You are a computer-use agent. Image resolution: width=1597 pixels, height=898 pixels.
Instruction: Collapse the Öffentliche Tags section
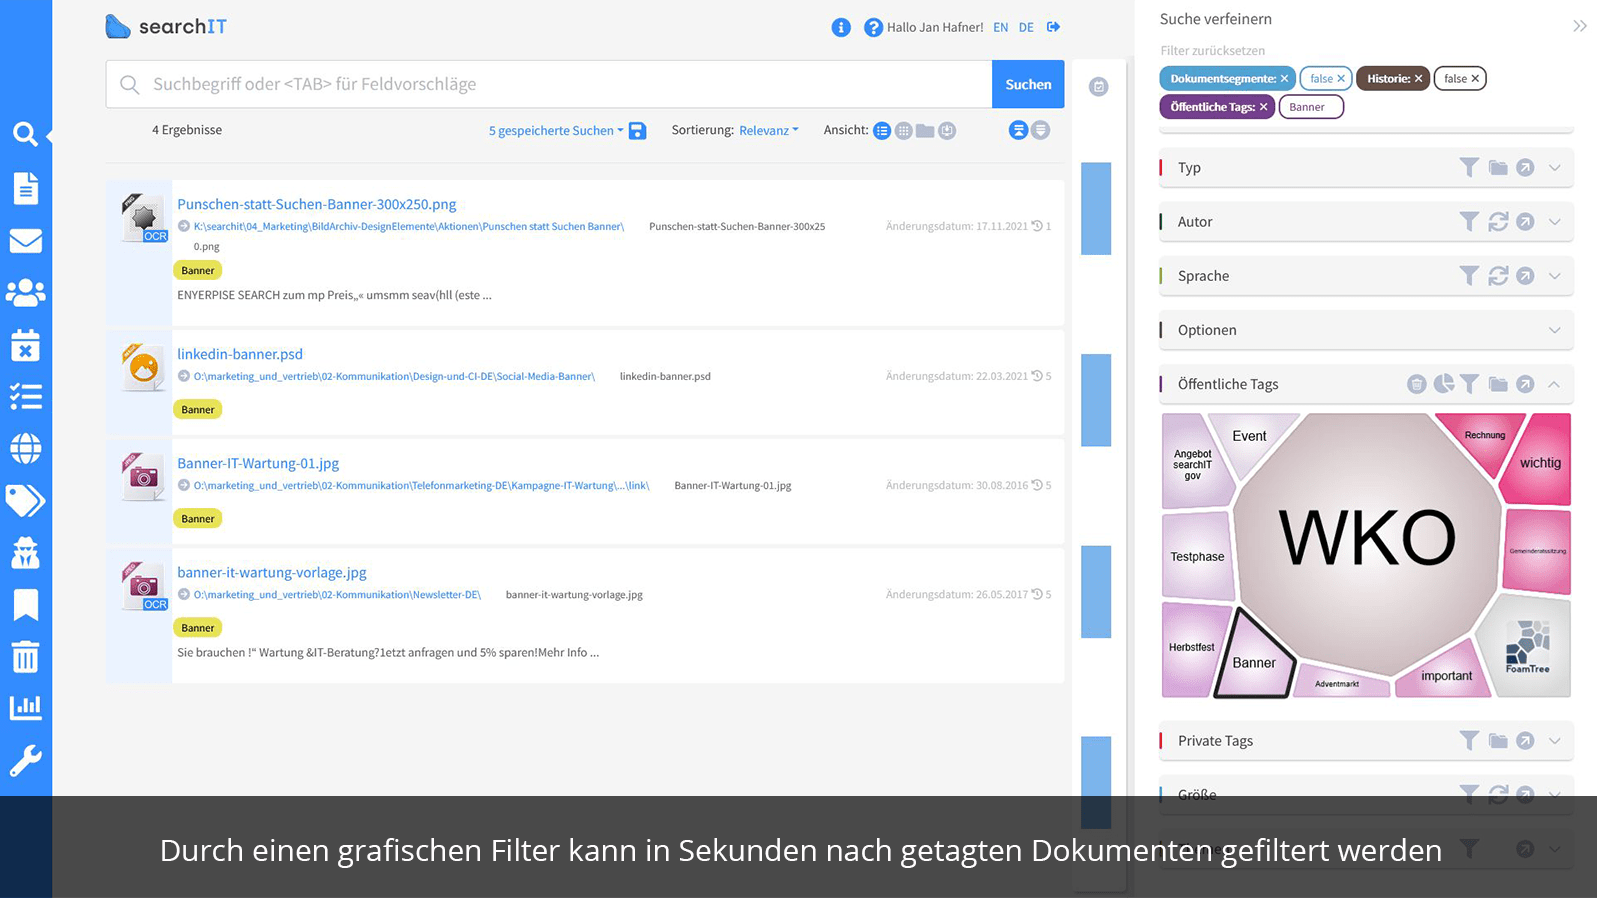click(1555, 383)
